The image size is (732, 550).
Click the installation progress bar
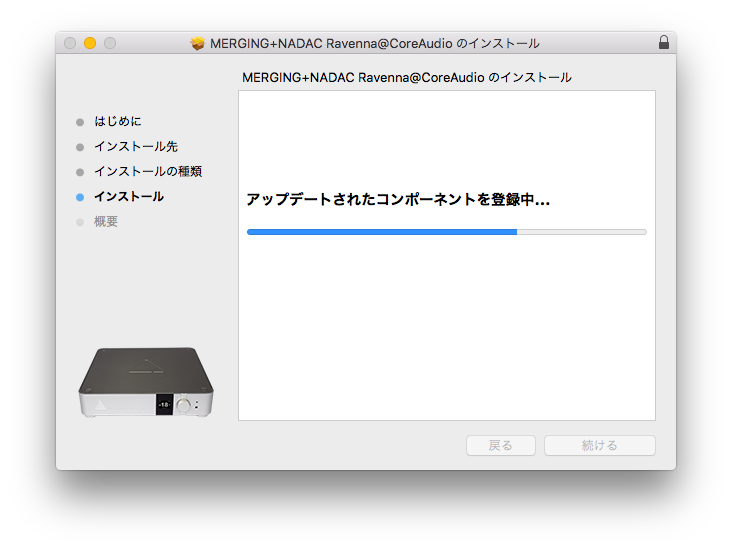(447, 232)
